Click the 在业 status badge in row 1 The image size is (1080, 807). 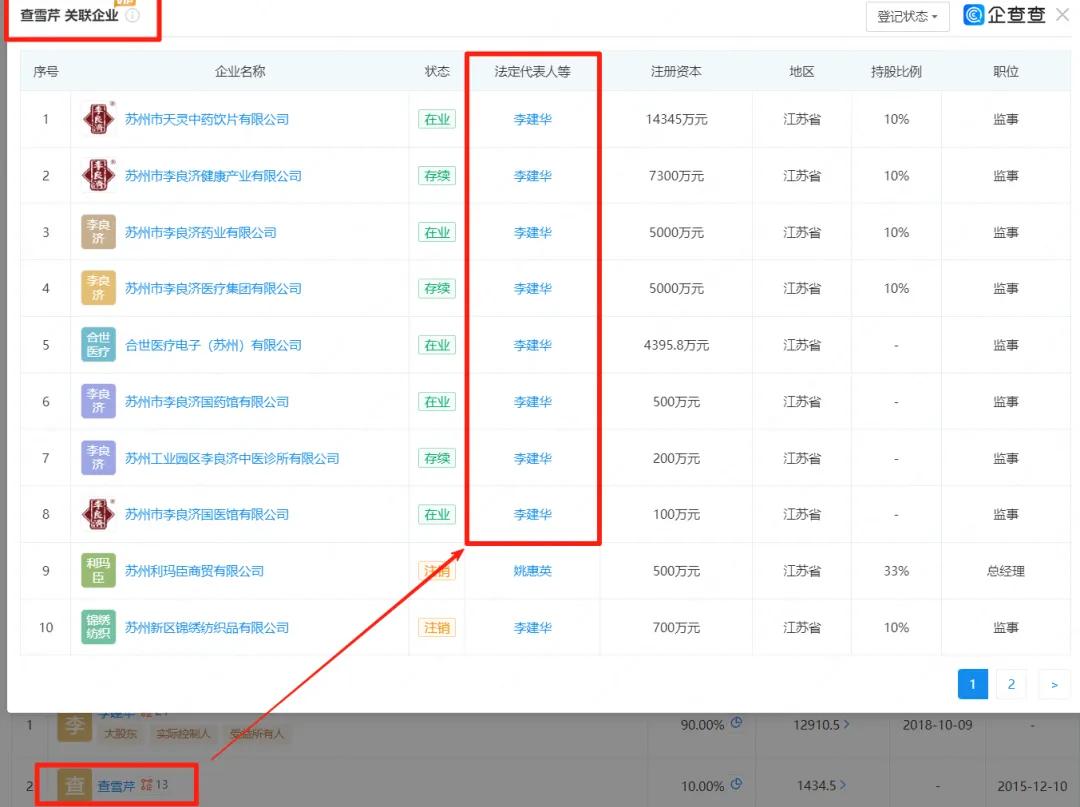click(436, 119)
